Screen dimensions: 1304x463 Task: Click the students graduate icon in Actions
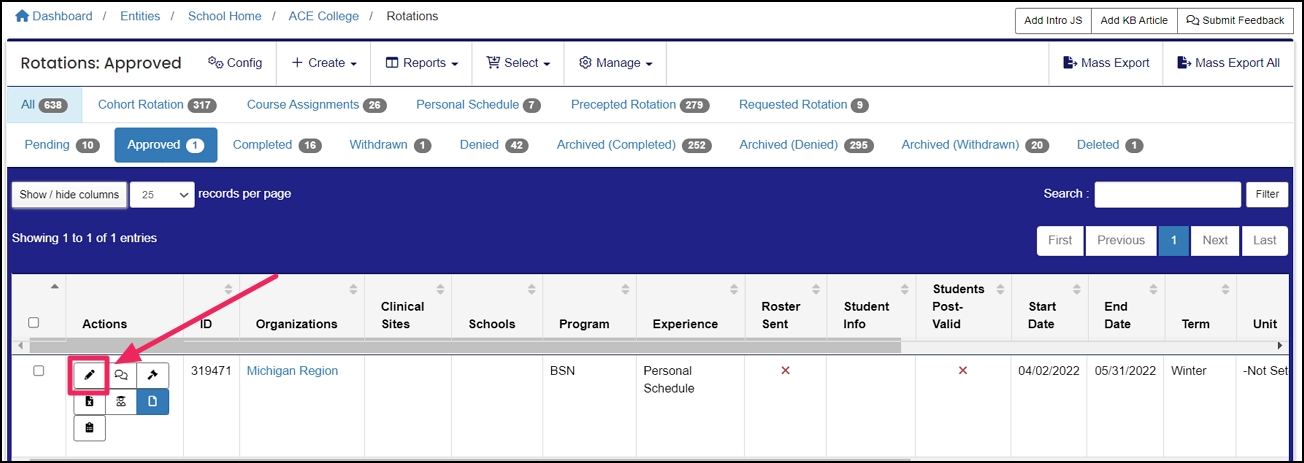coord(121,402)
